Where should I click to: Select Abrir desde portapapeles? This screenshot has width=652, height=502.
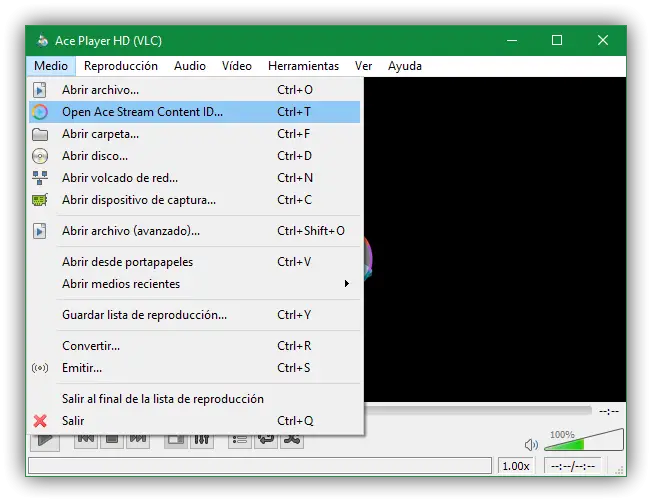click(195, 262)
